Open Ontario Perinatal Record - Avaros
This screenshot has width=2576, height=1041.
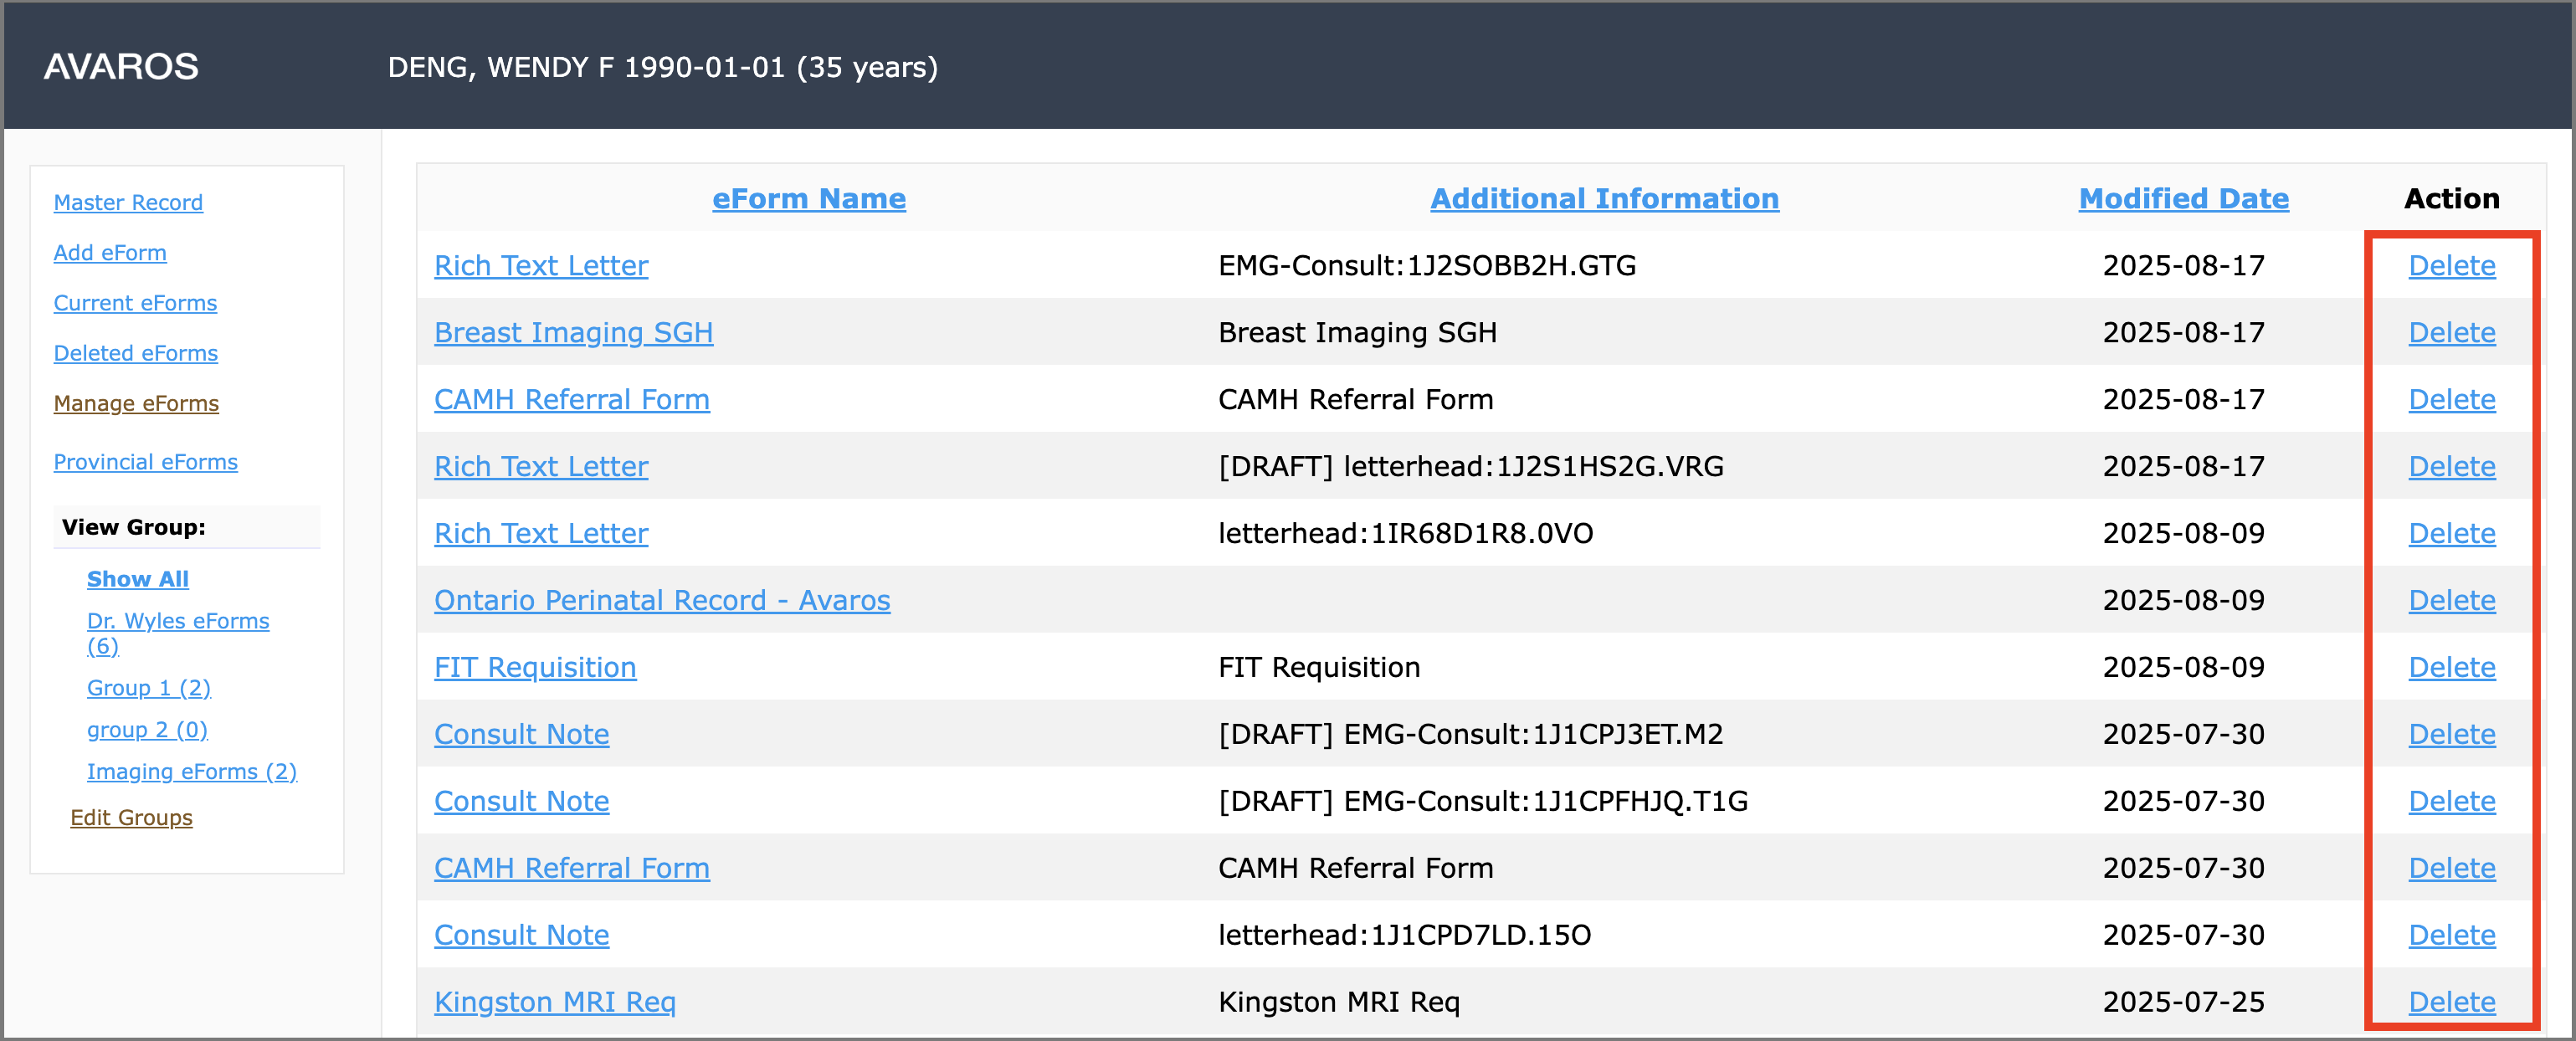coord(661,601)
